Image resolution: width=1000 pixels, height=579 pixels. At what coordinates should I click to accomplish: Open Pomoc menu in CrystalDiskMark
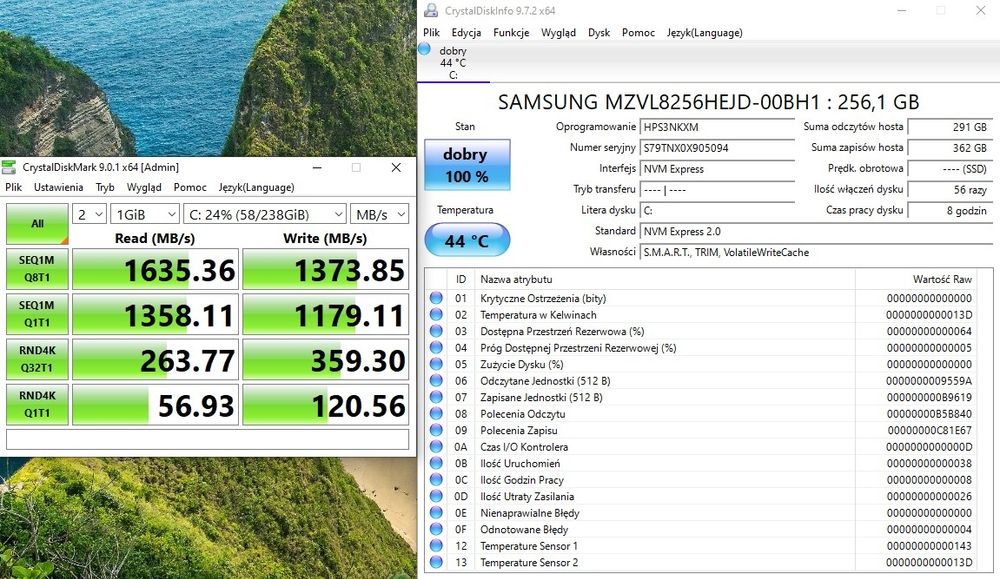pos(190,187)
